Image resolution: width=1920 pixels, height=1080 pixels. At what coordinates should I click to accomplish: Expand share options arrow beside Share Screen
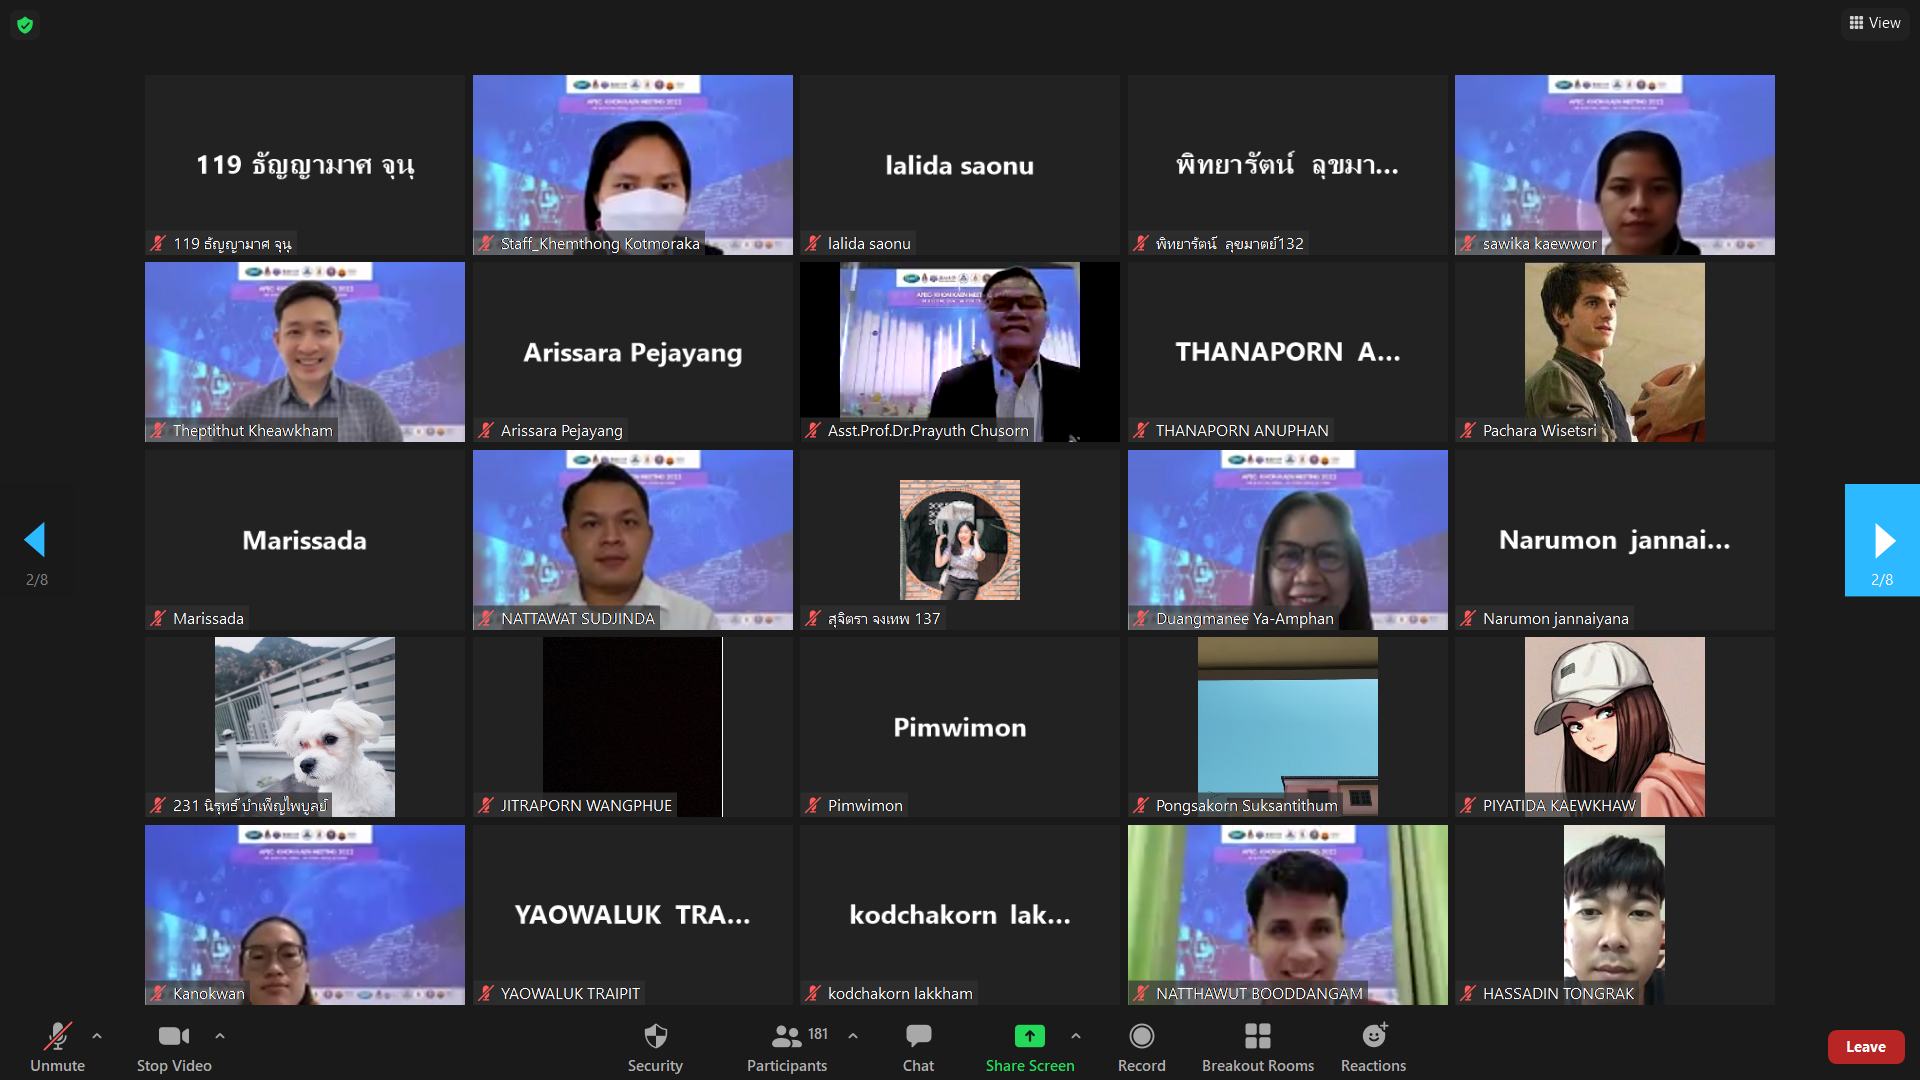coord(1076,1036)
